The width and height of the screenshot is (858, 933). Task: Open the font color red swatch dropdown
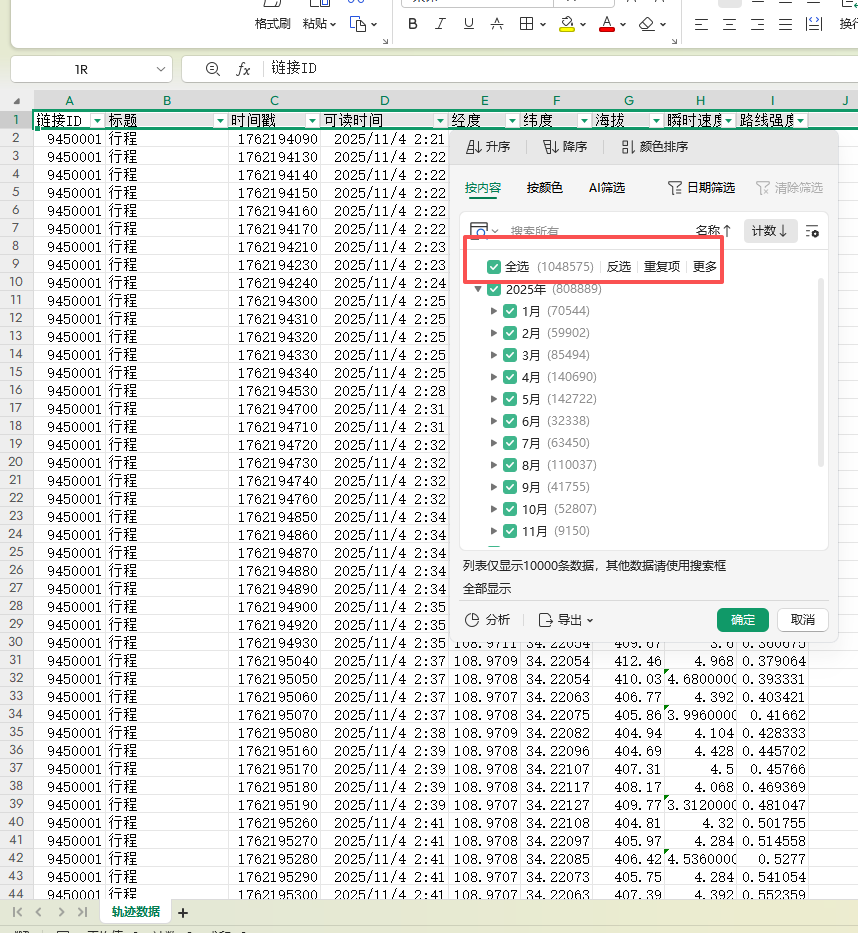click(623, 24)
